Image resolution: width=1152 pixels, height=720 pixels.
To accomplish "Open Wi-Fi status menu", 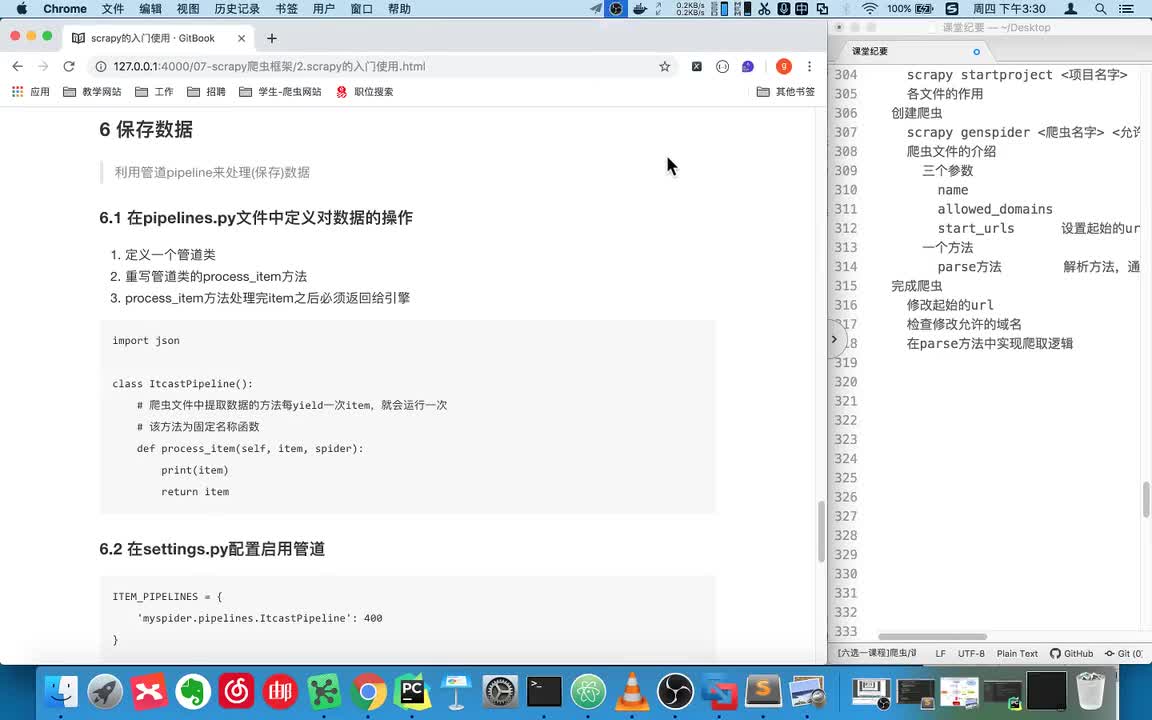I will 870,9.
